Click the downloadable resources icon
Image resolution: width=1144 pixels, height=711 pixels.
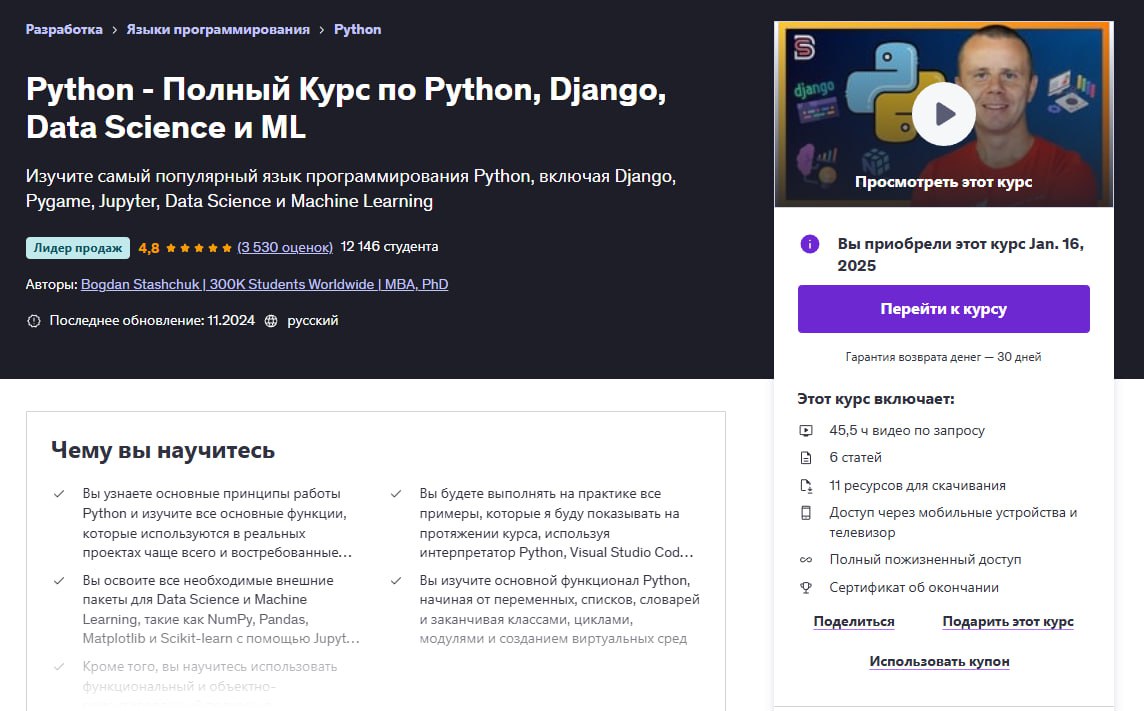pos(805,486)
